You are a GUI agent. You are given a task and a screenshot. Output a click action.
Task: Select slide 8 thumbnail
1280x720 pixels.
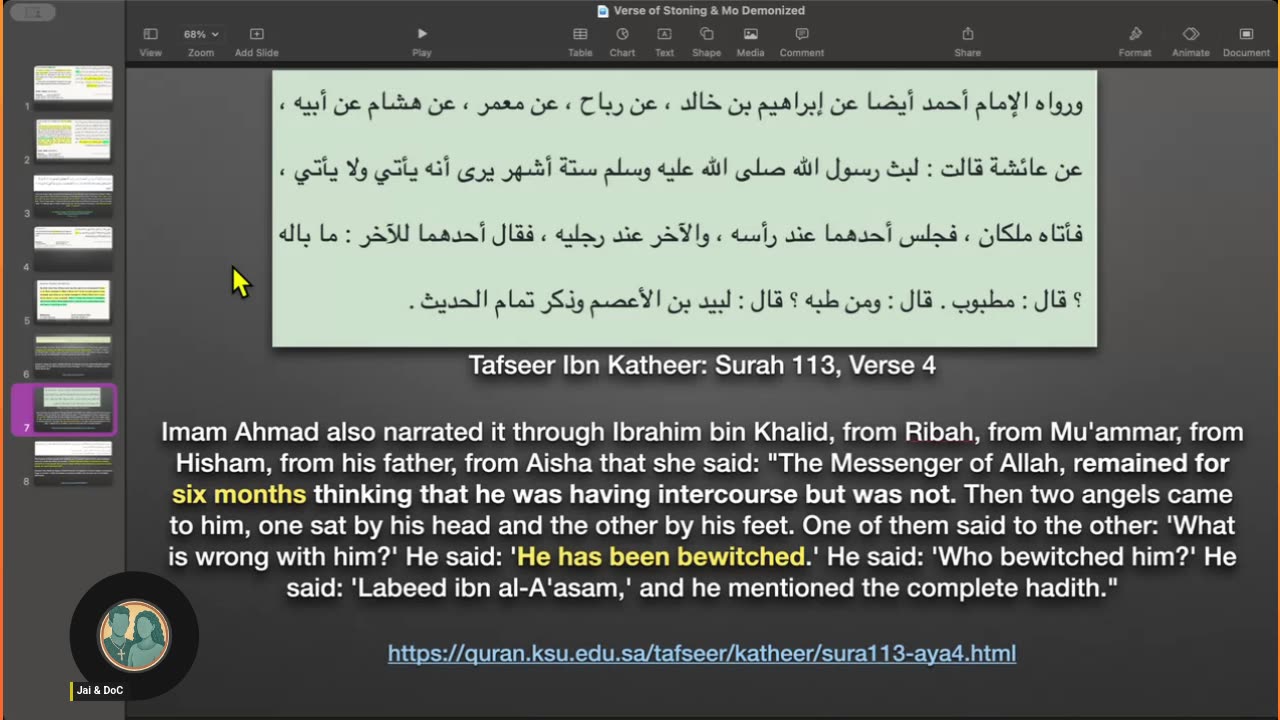coord(73,462)
